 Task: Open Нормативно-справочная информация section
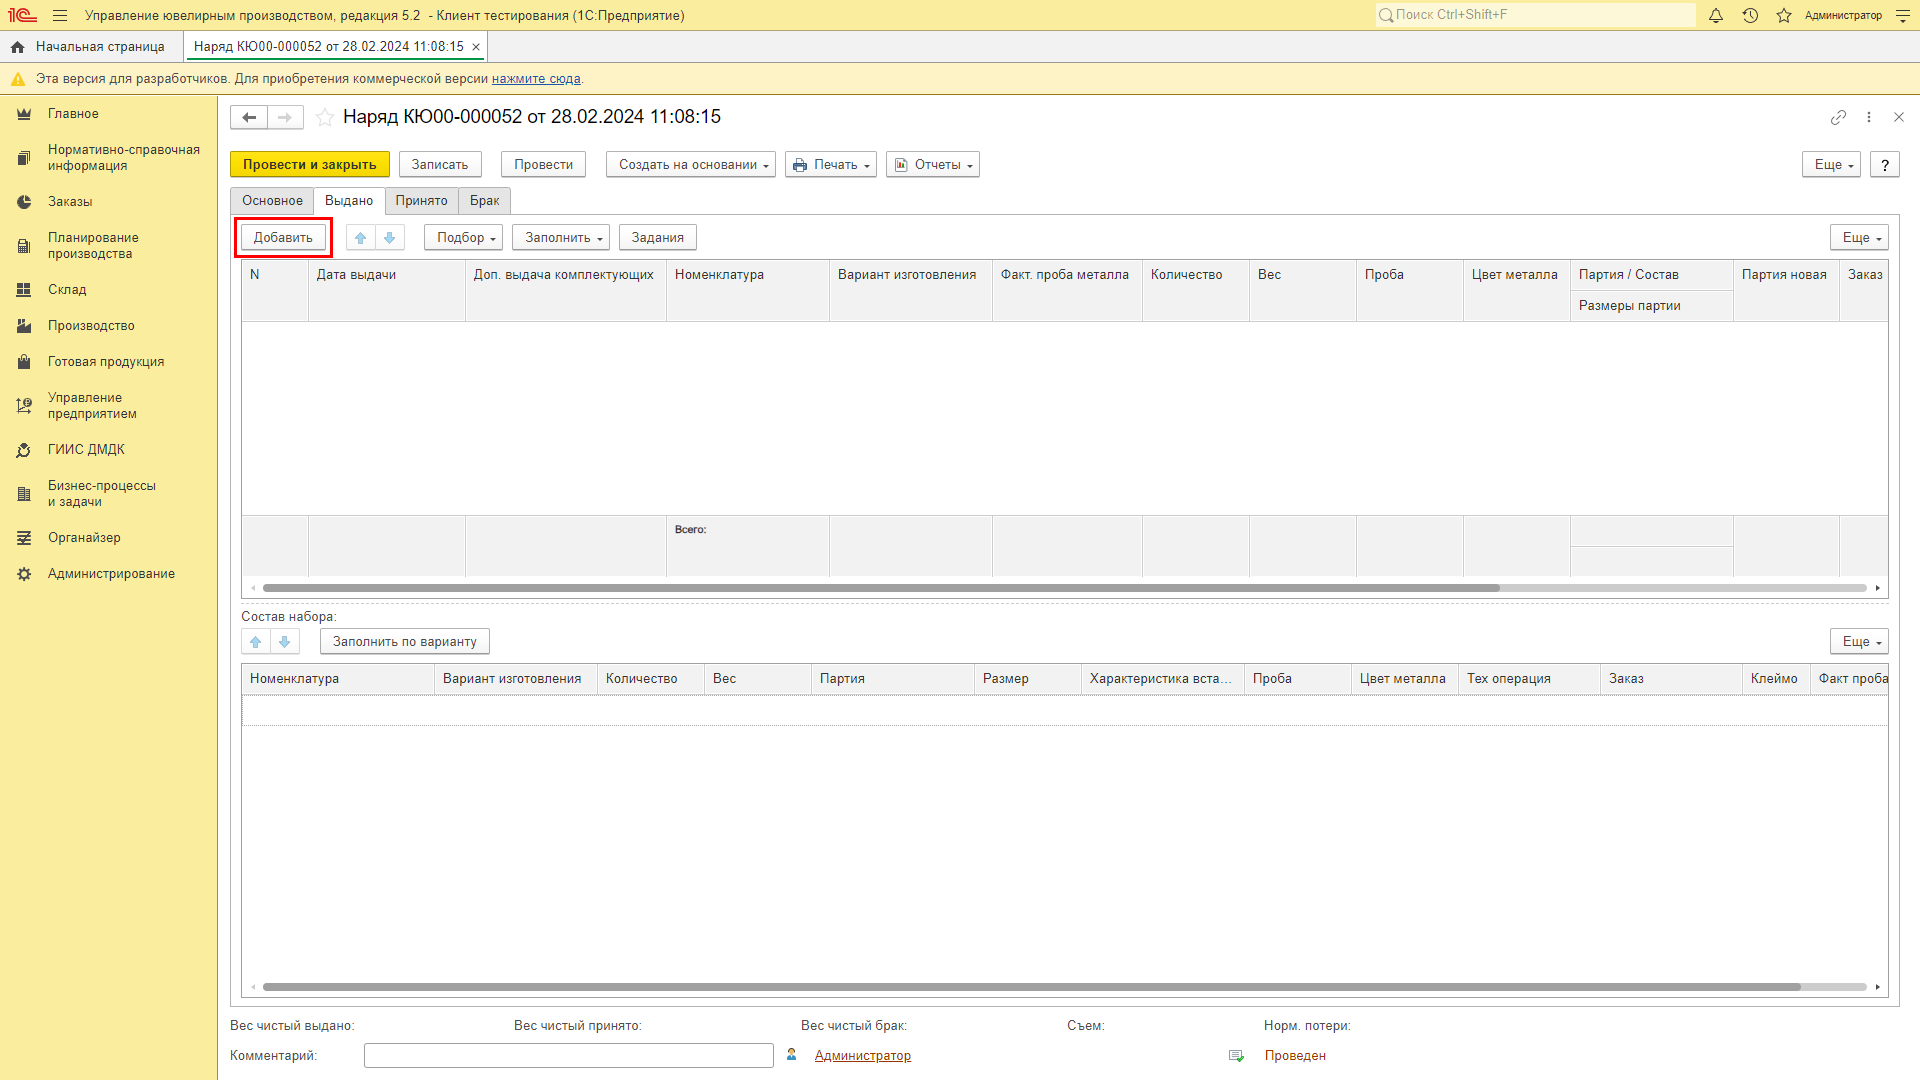coord(108,158)
